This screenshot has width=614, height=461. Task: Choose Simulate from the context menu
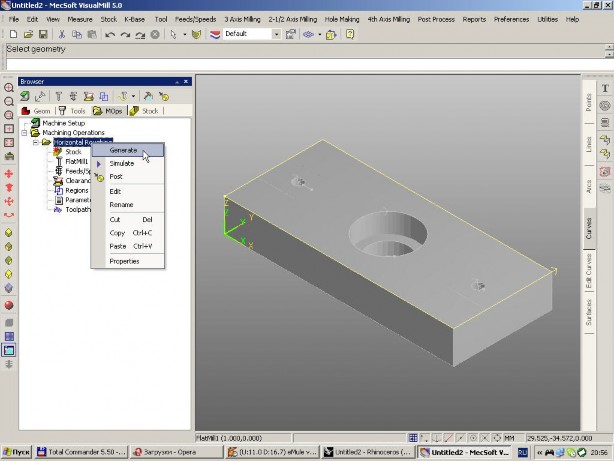128,164
